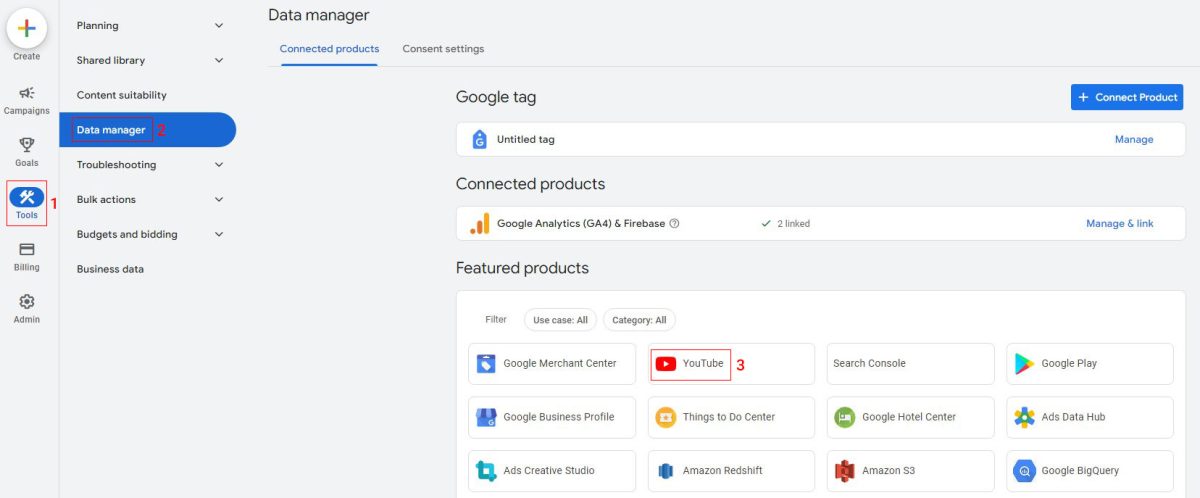Click the Budgets and bidding label
This screenshot has height=498, width=1200.
pos(127,235)
